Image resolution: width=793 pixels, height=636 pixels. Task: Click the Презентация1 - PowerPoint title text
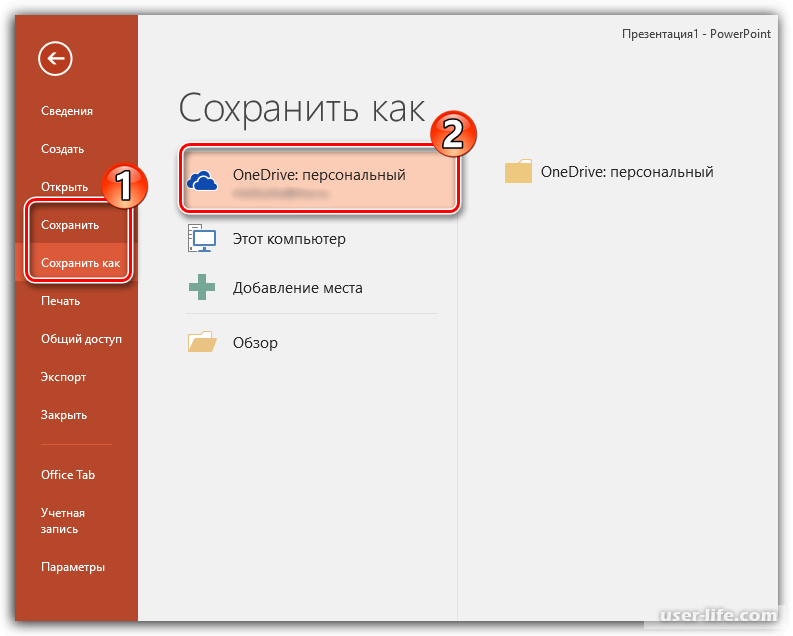(696, 34)
